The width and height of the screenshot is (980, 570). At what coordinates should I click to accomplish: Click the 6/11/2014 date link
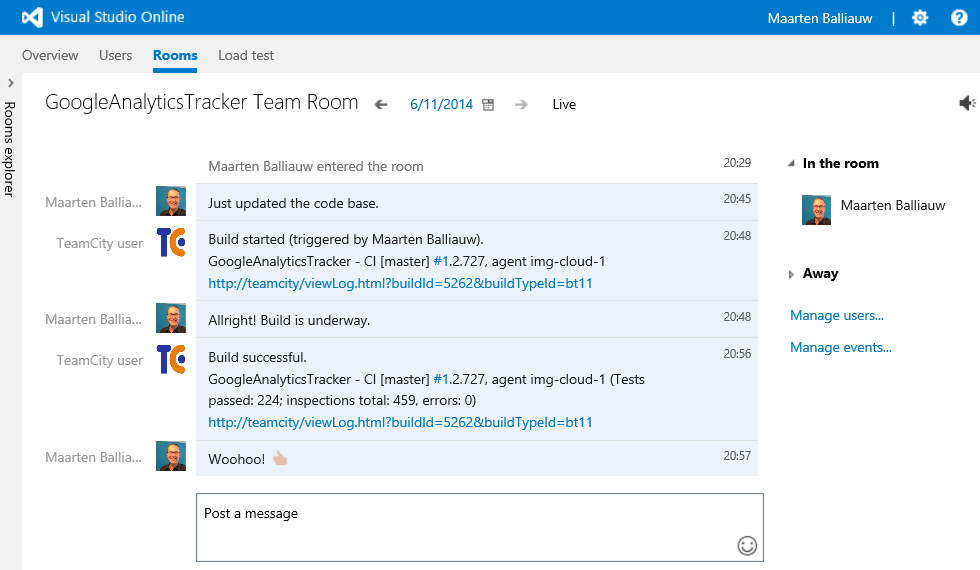(x=441, y=104)
